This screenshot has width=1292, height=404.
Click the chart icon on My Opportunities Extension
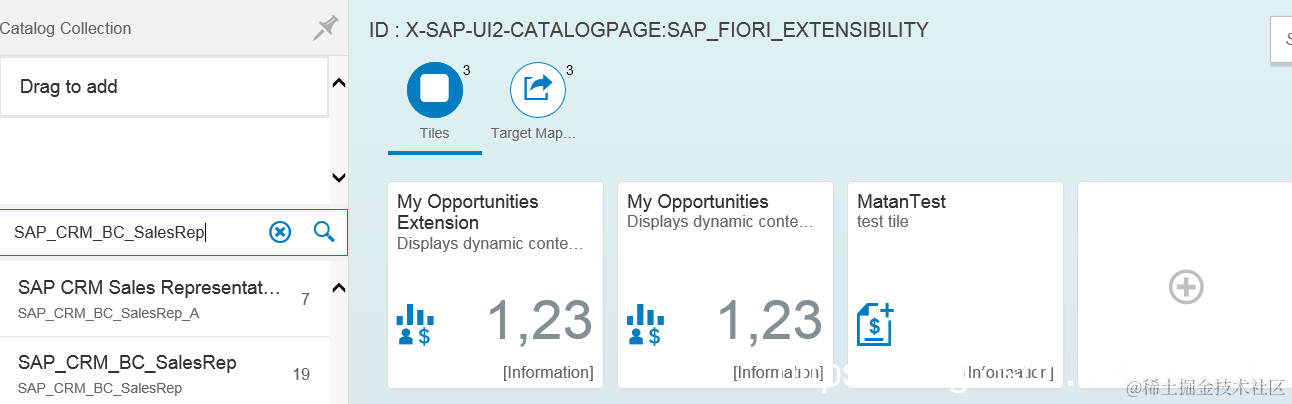click(x=415, y=324)
